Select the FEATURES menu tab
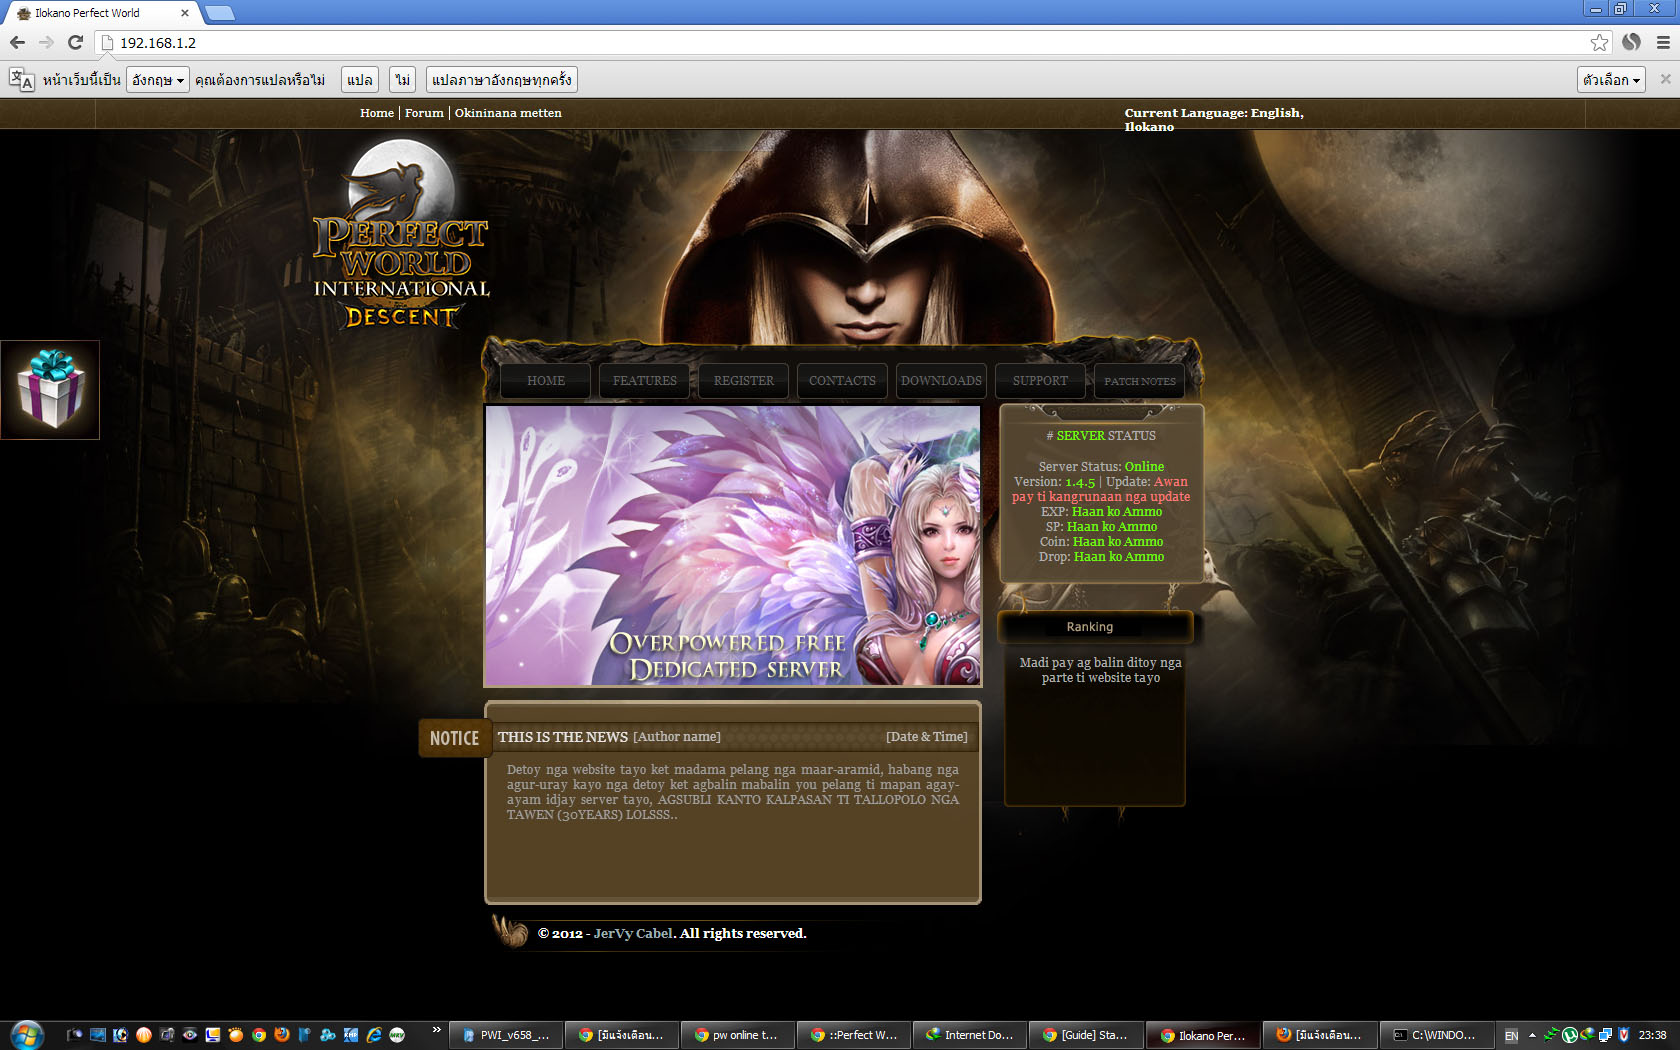 coord(645,381)
